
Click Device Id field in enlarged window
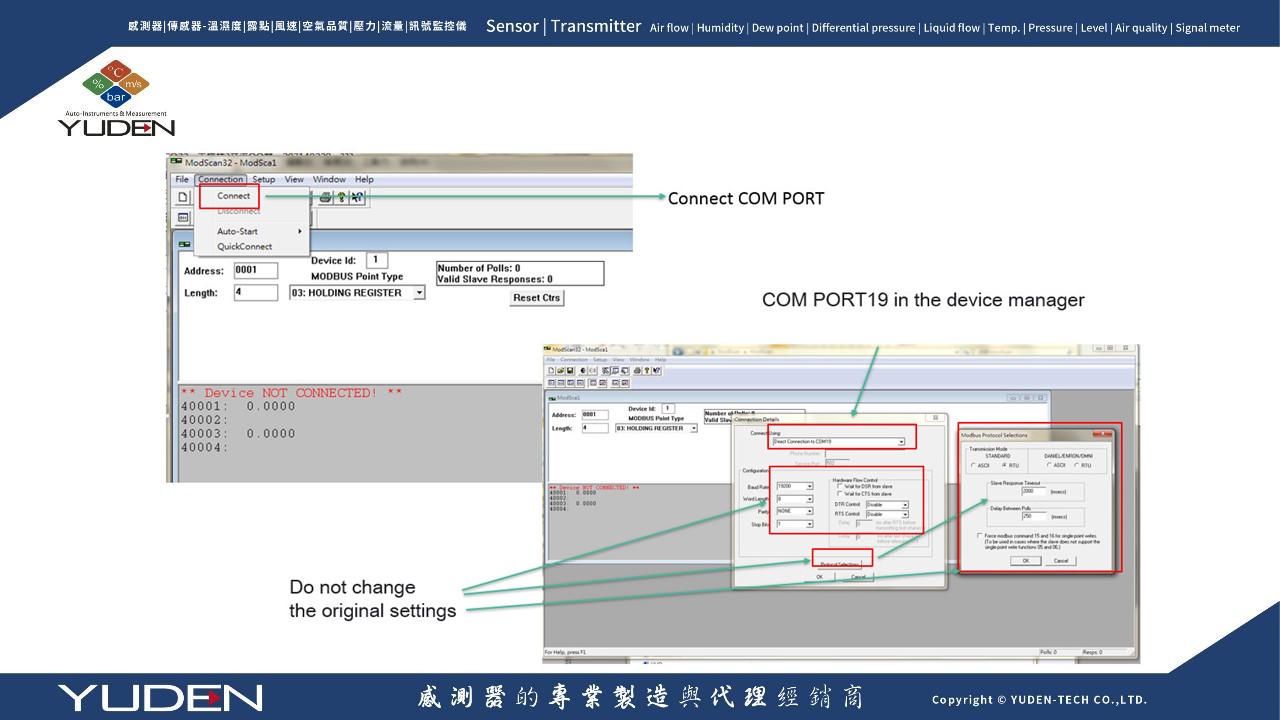[x=377, y=259]
